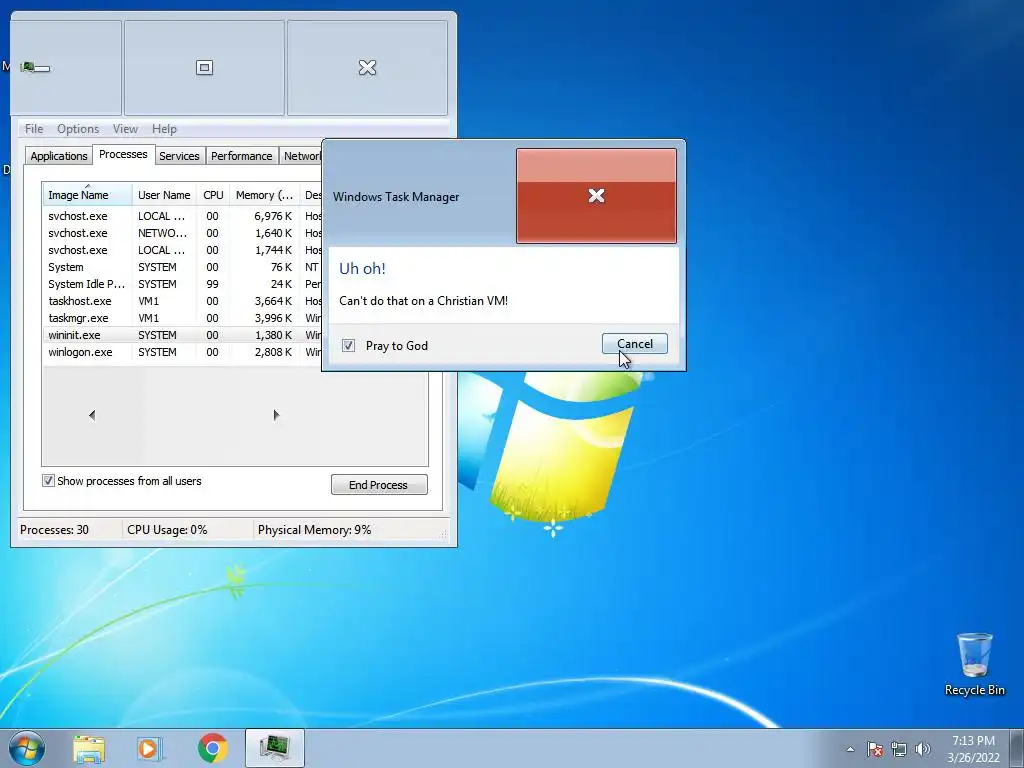1024x768 pixels.
Task: Select svchost.exe row owned by NETWO...
Action: coord(182,233)
